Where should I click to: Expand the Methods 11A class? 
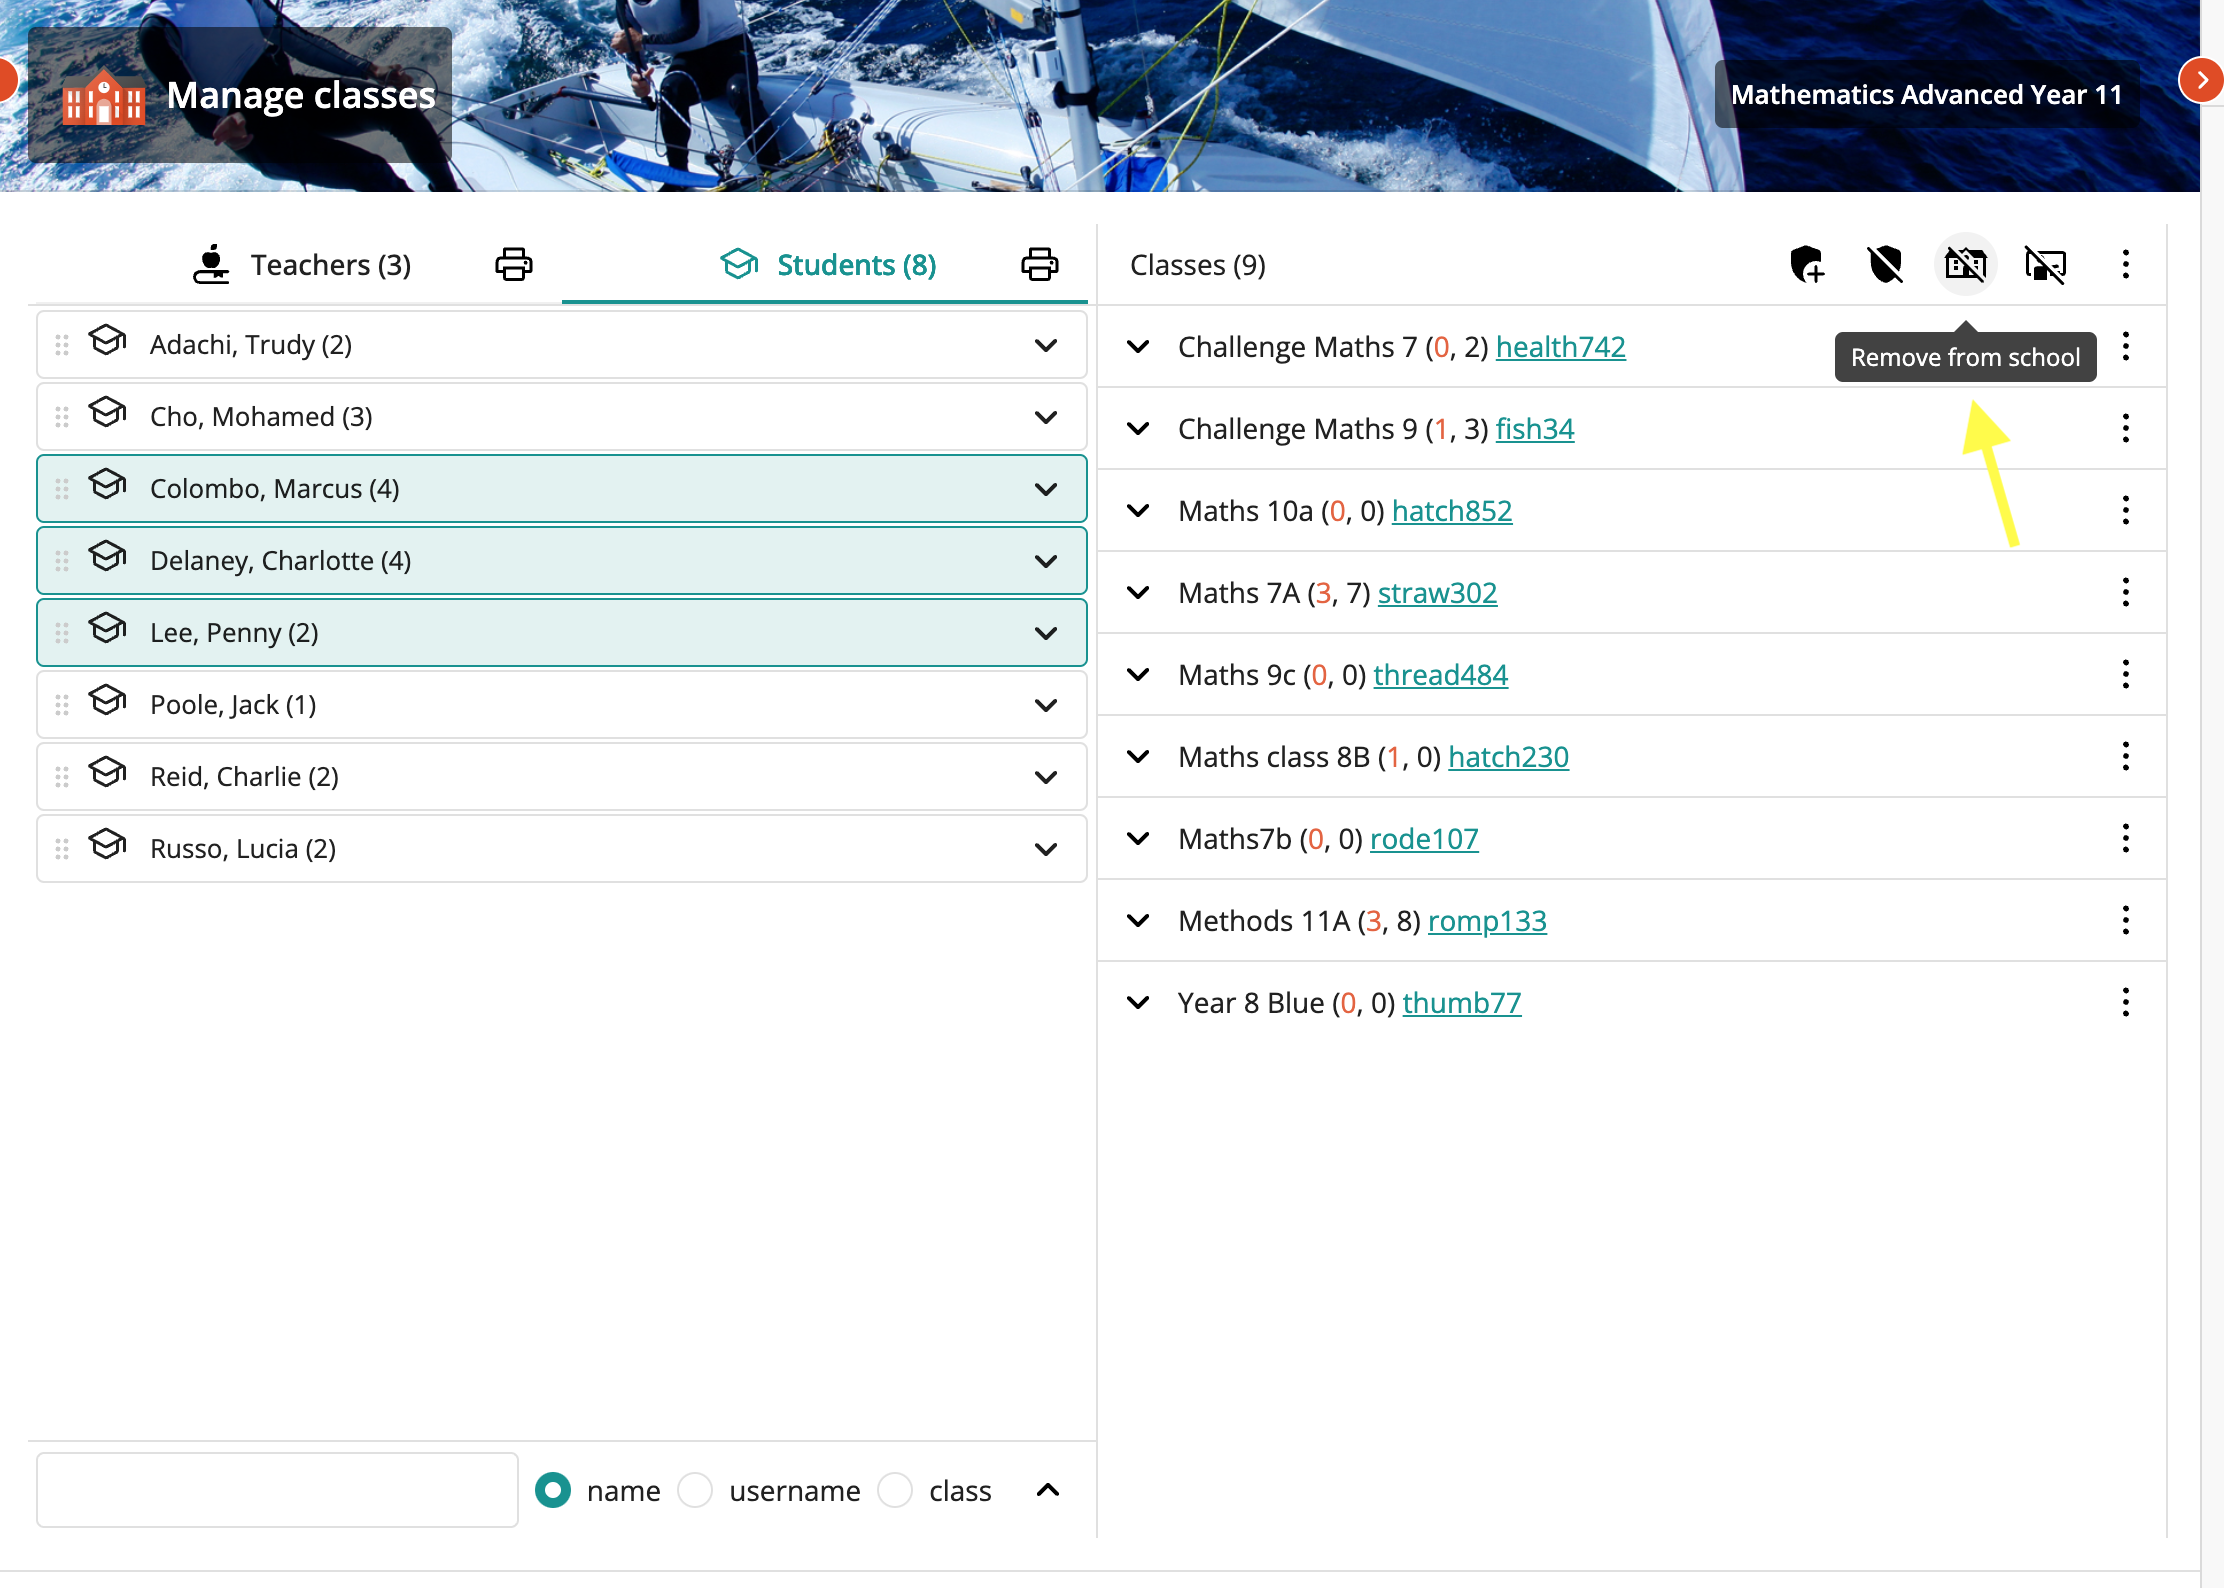1138,921
